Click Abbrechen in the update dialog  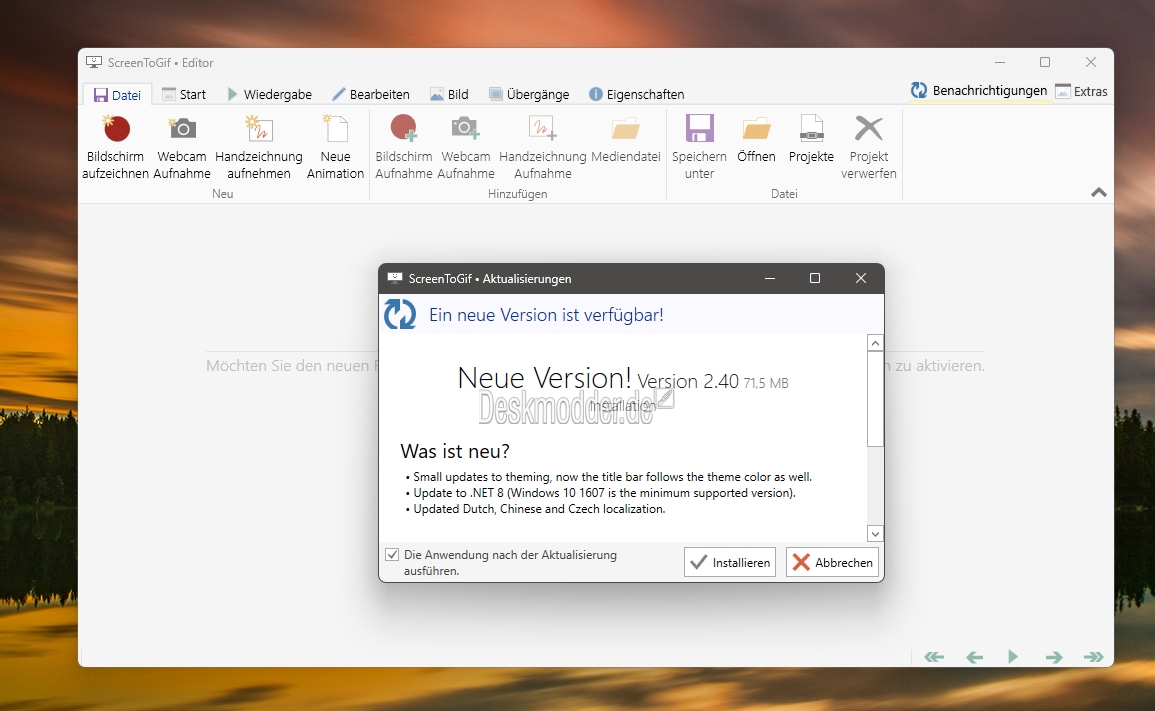[x=832, y=562]
